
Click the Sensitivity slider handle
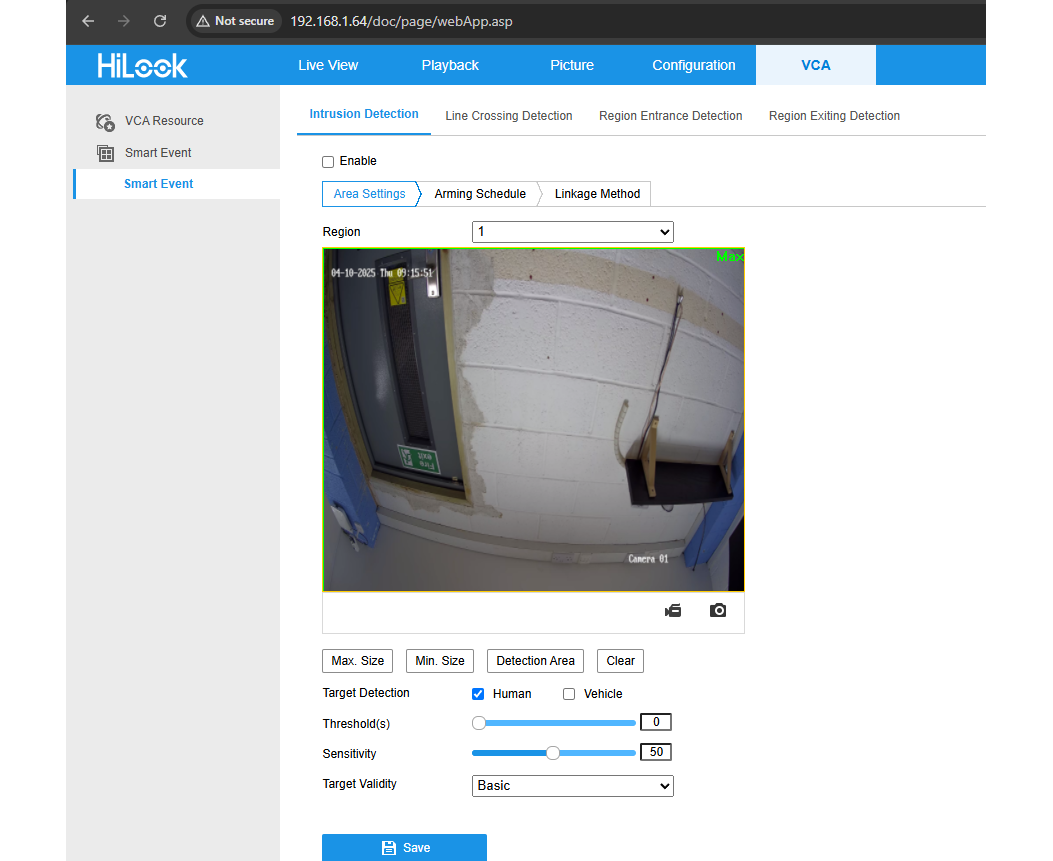(553, 753)
